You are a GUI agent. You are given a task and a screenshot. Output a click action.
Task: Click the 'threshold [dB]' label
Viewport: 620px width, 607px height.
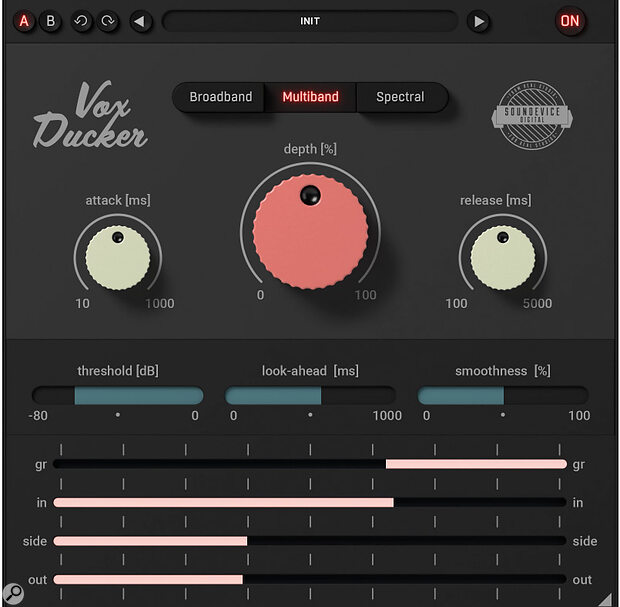tap(118, 371)
